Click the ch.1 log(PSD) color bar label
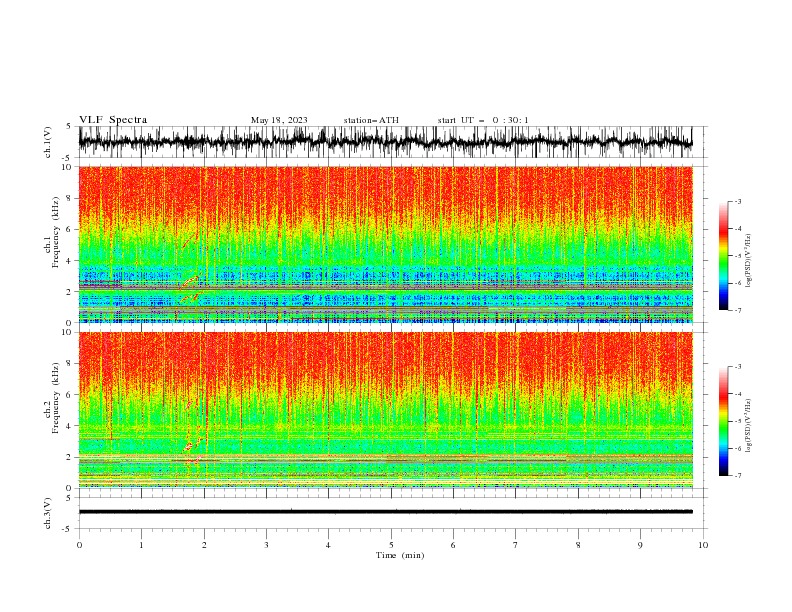This screenshot has height=612, width=792. click(749, 261)
